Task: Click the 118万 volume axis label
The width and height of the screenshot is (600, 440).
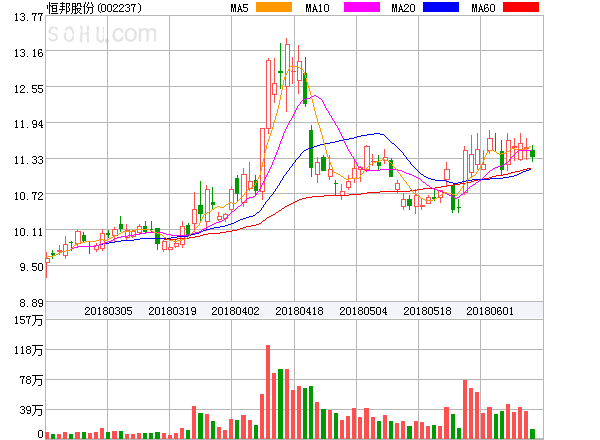Action: (x=29, y=350)
